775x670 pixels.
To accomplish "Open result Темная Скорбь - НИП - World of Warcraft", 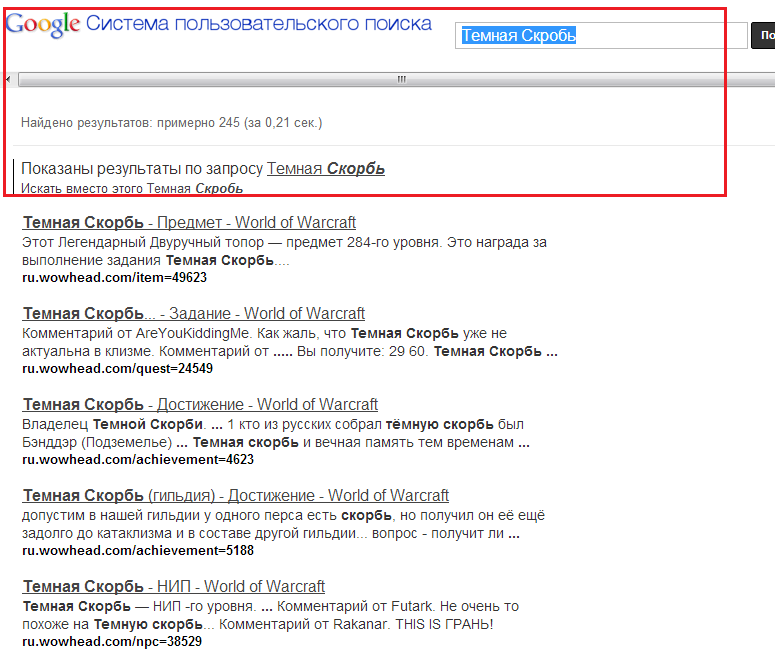I will tap(173, 586).
